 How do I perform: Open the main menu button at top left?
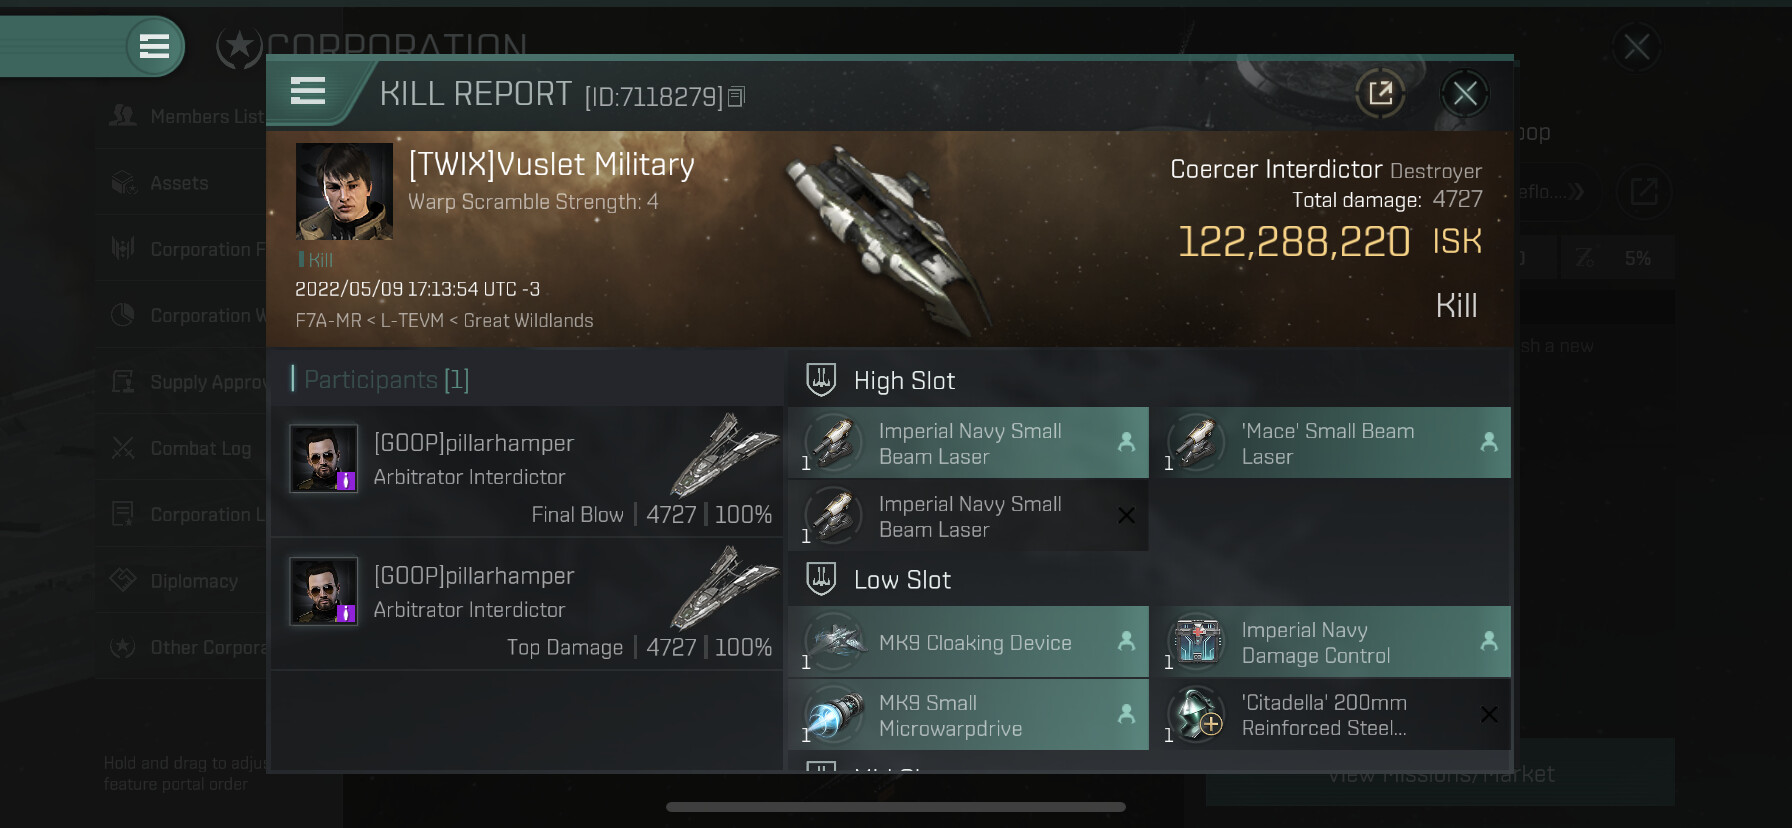(154, 46)
